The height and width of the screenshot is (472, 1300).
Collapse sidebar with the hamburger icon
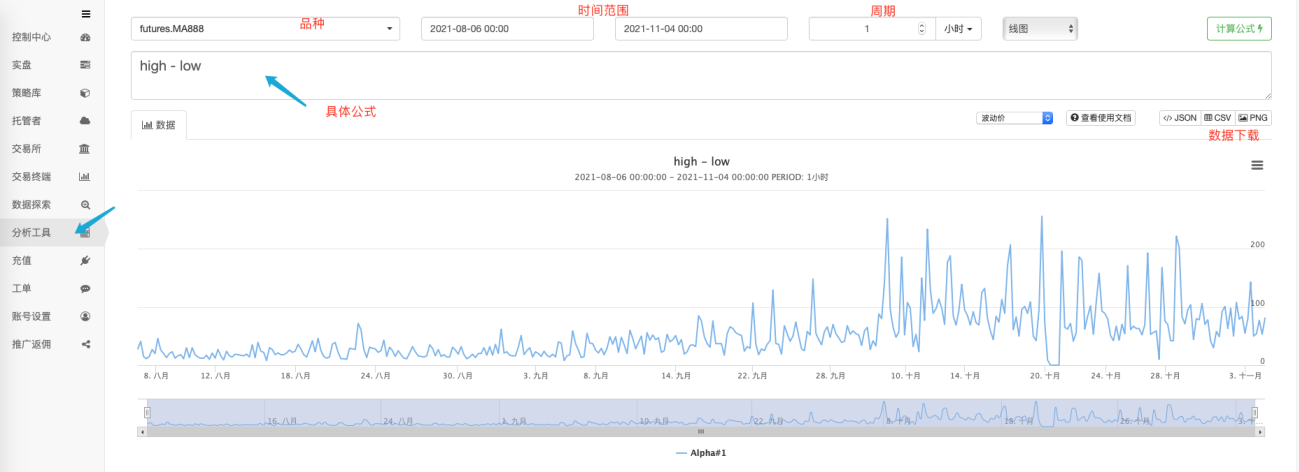85,14
